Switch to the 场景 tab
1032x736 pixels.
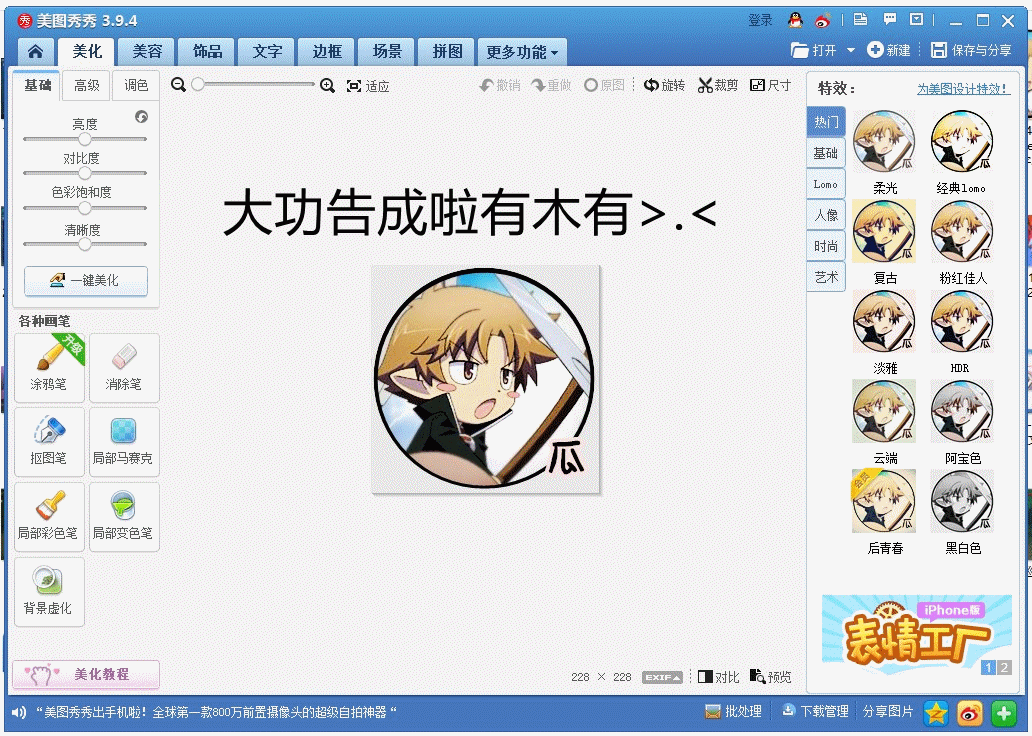(x=387, y=51)
